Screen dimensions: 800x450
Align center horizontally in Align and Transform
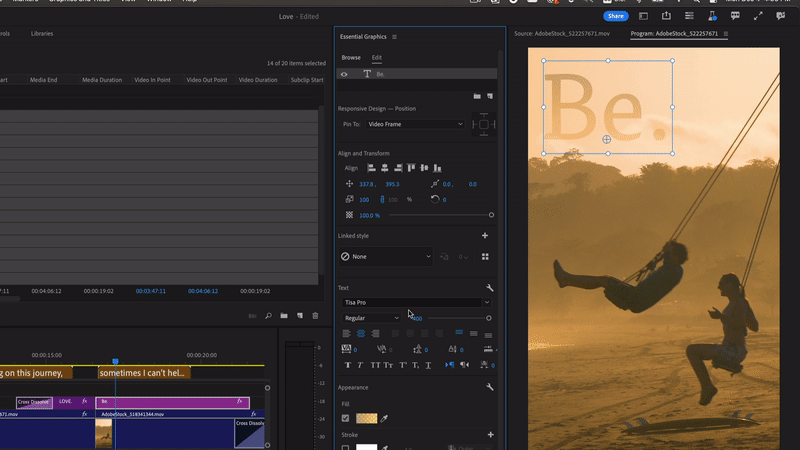coord(385,168)
